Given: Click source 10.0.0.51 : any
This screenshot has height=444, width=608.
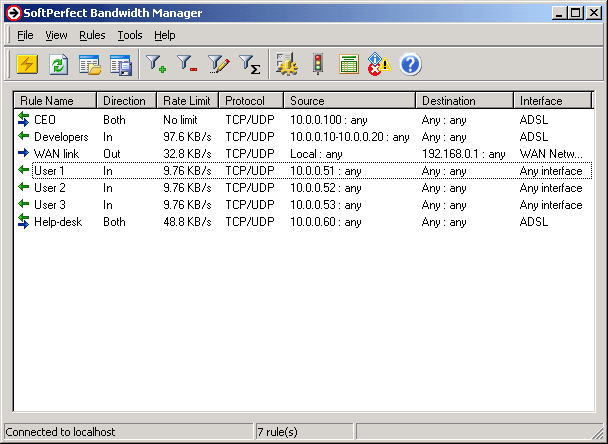Looking at the screenshot, I should [x=326, y=171].
